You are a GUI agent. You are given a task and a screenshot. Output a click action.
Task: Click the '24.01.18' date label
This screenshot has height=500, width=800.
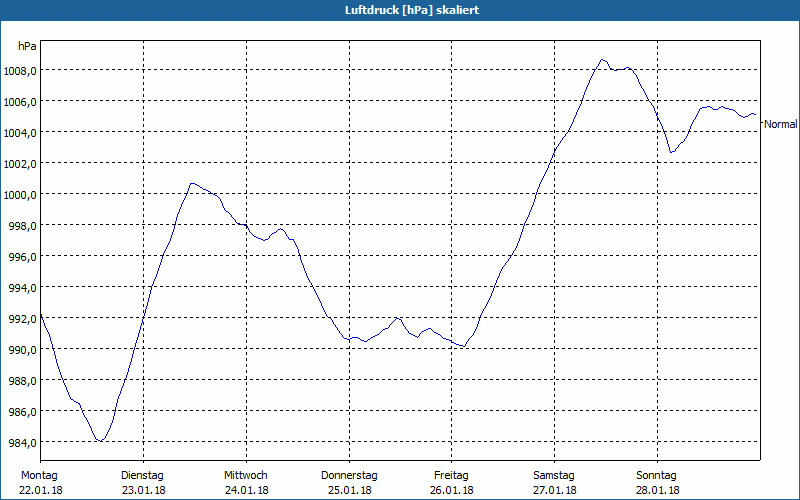tap(246, 490)
